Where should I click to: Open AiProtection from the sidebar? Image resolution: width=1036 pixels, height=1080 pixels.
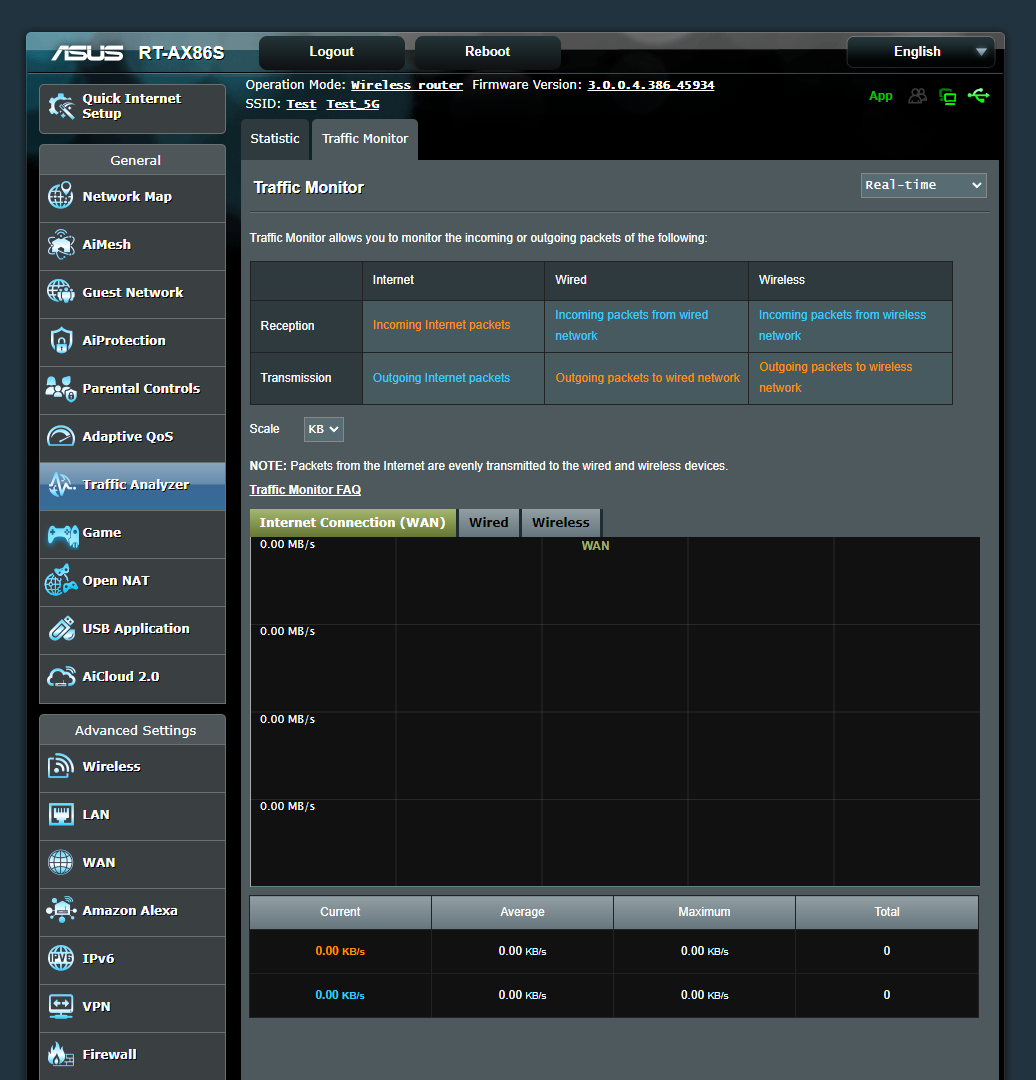[x=60, y=341]
